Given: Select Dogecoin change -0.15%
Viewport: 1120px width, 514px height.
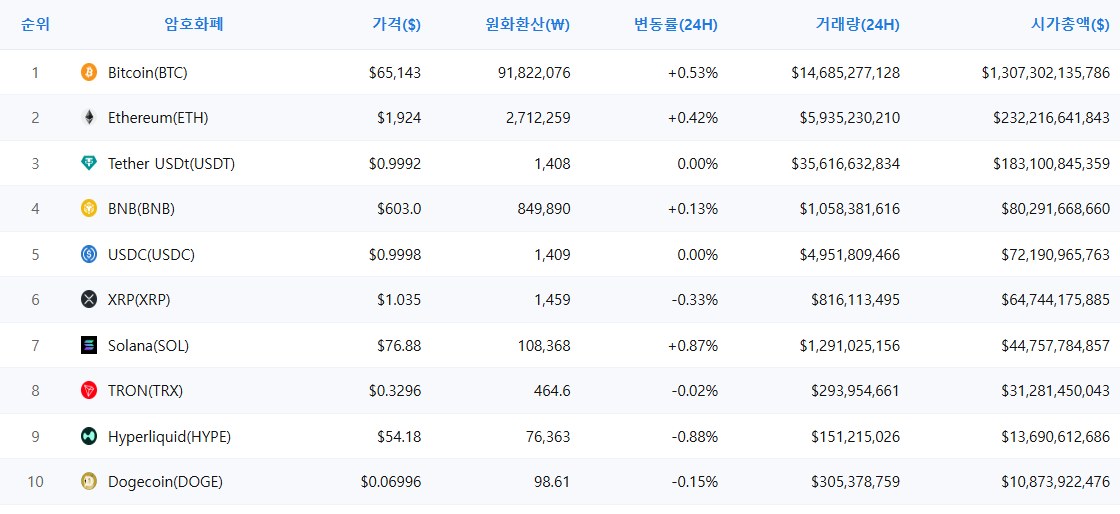Looking at the screenshot, I should [695, 482].
